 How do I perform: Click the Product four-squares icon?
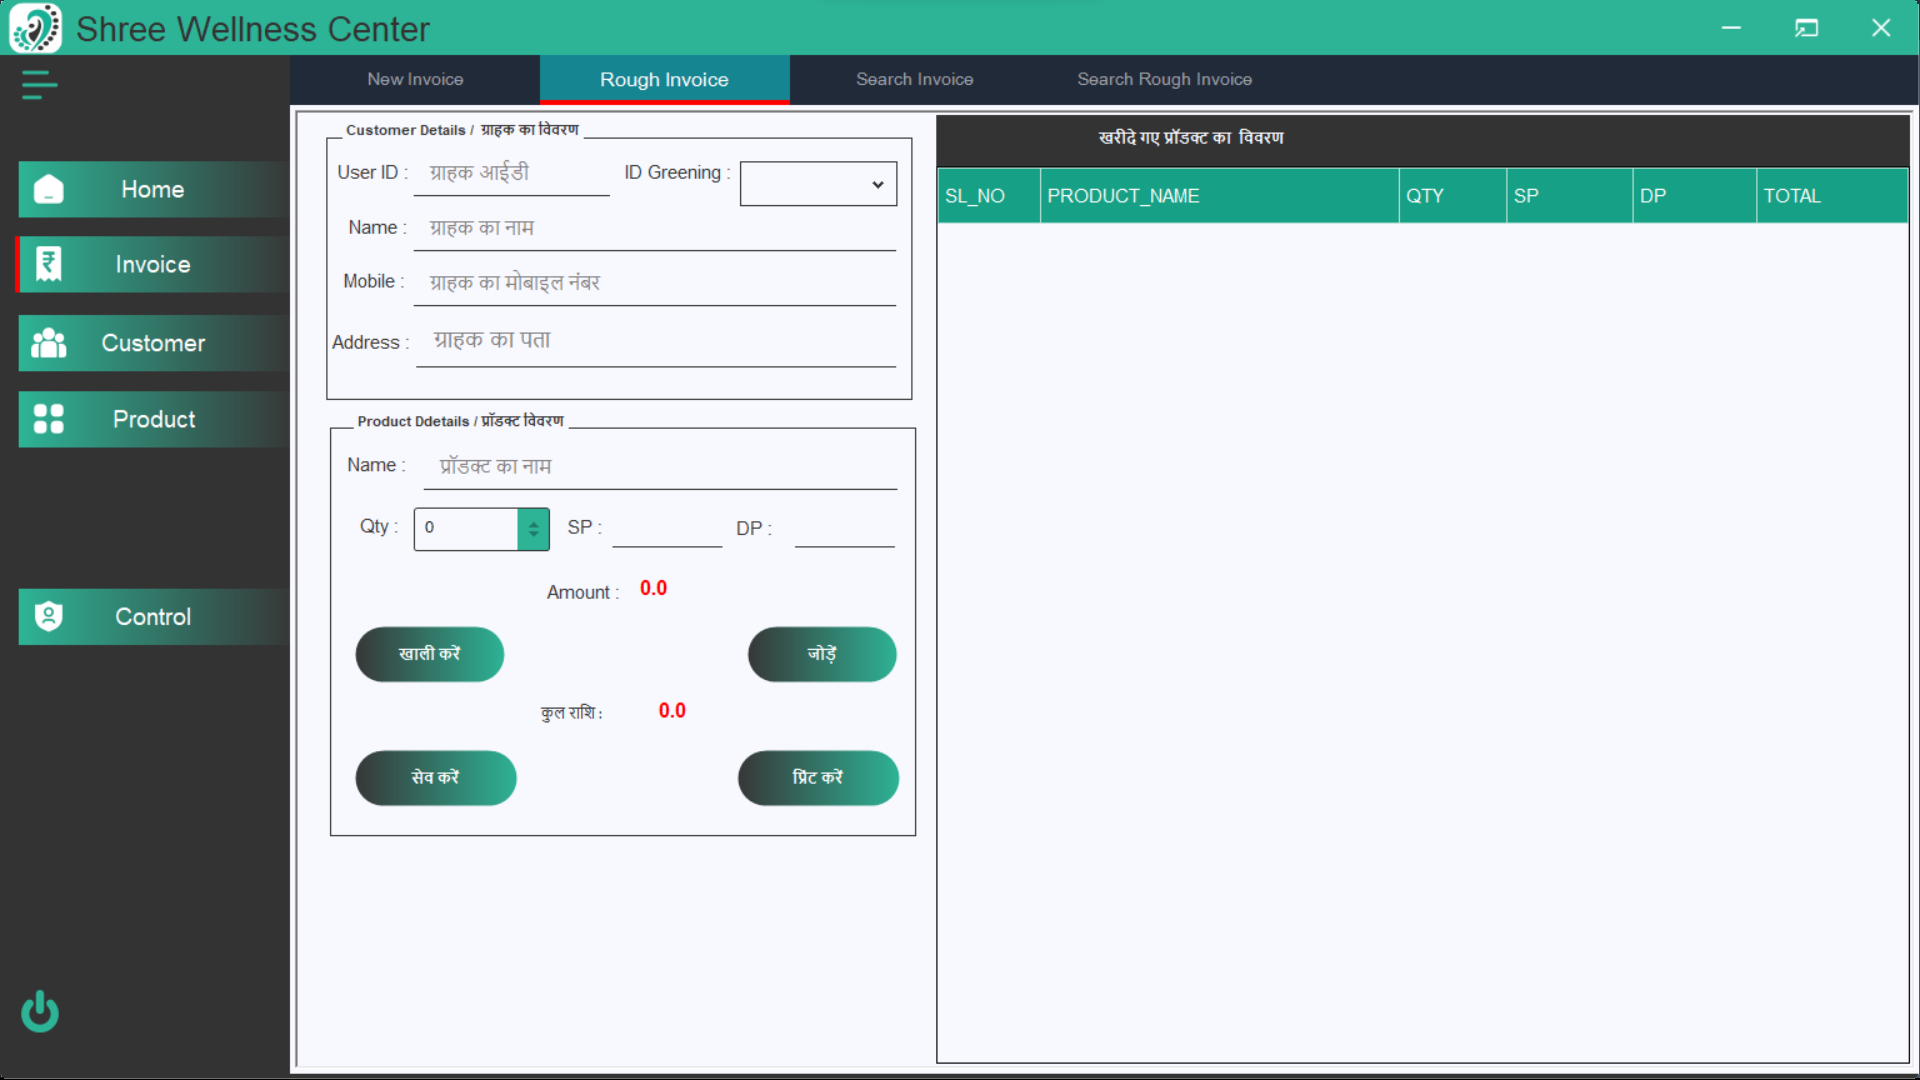48,419
